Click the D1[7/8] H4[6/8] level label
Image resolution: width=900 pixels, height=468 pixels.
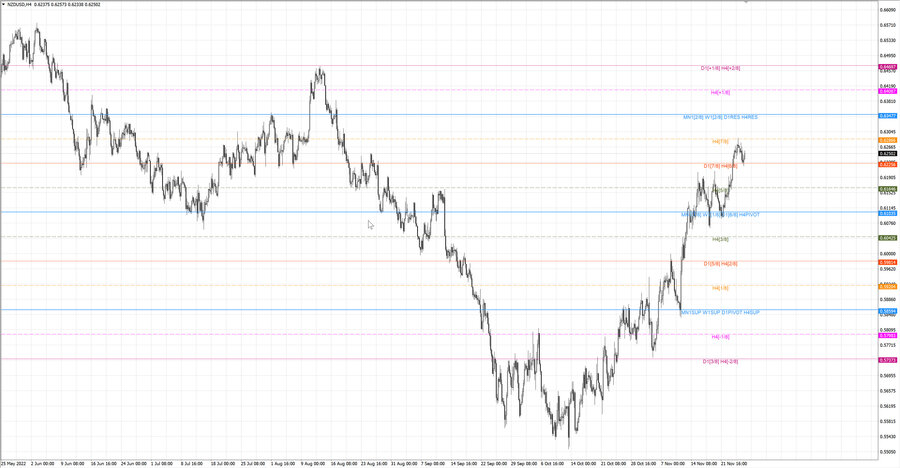point(720,166)
